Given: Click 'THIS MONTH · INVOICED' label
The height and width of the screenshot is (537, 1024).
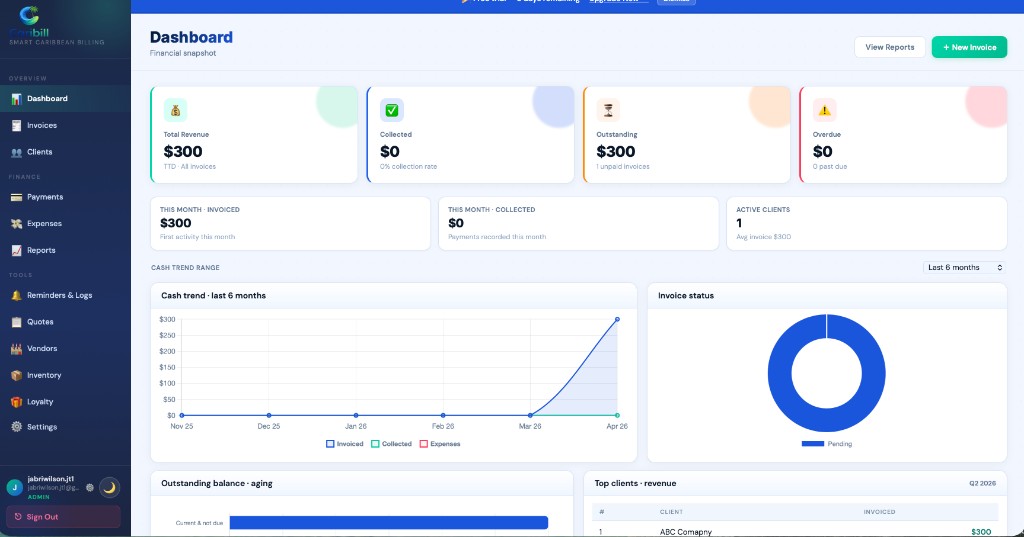Looking at the screenshot, I should (x=200, y=210).
